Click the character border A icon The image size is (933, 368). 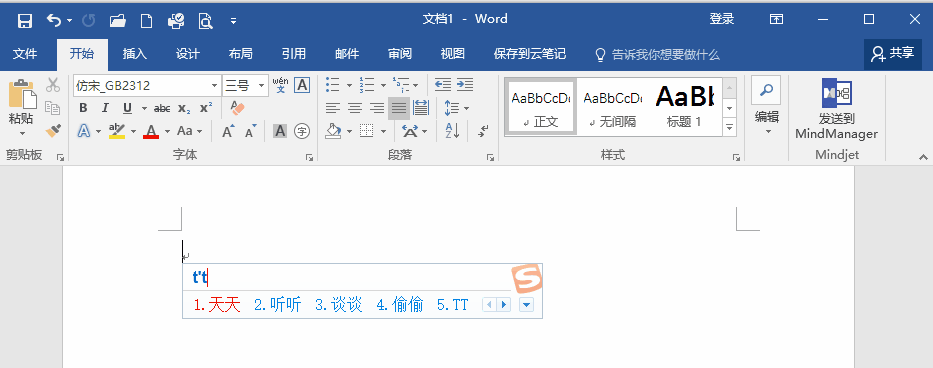pyautogui.click(x=302, y=85)
